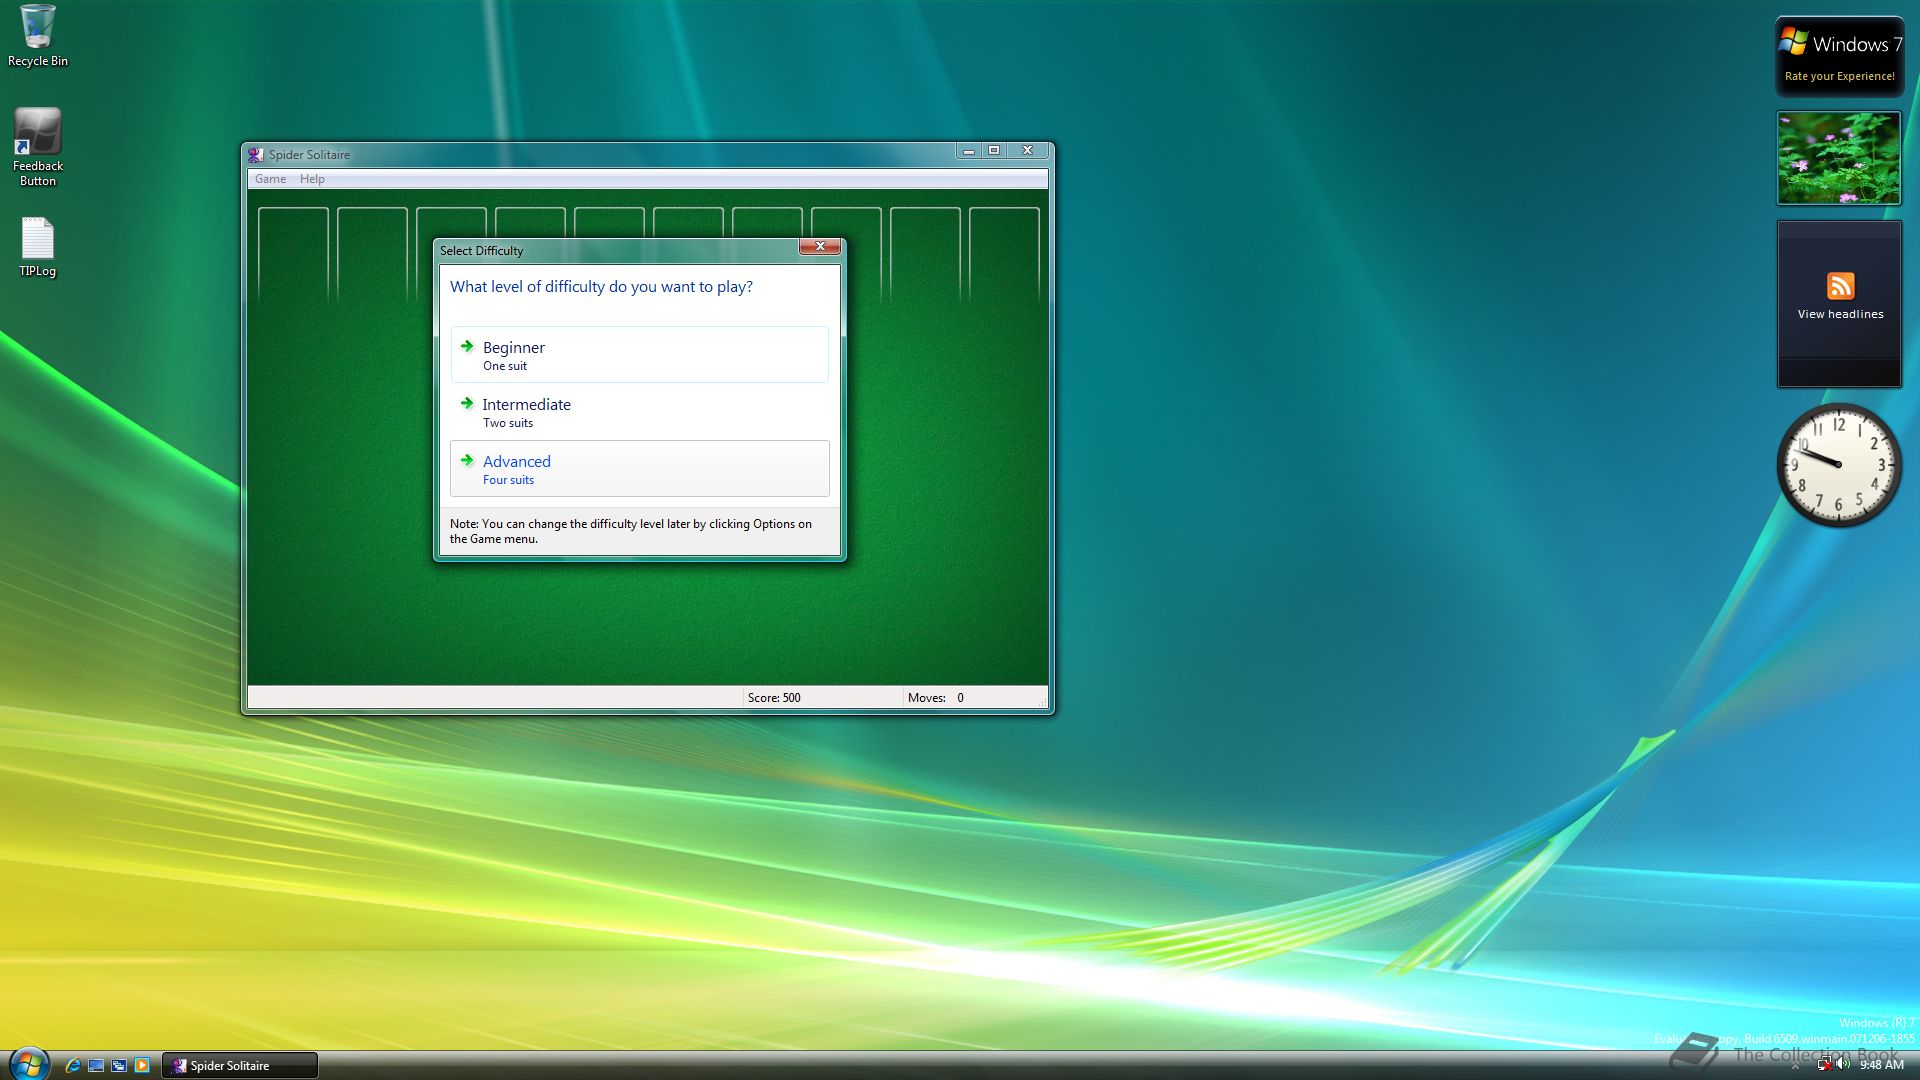Click the Score: 500 status text
The width and height of the screenshot is (1920, 1080).
pos(774,698)
